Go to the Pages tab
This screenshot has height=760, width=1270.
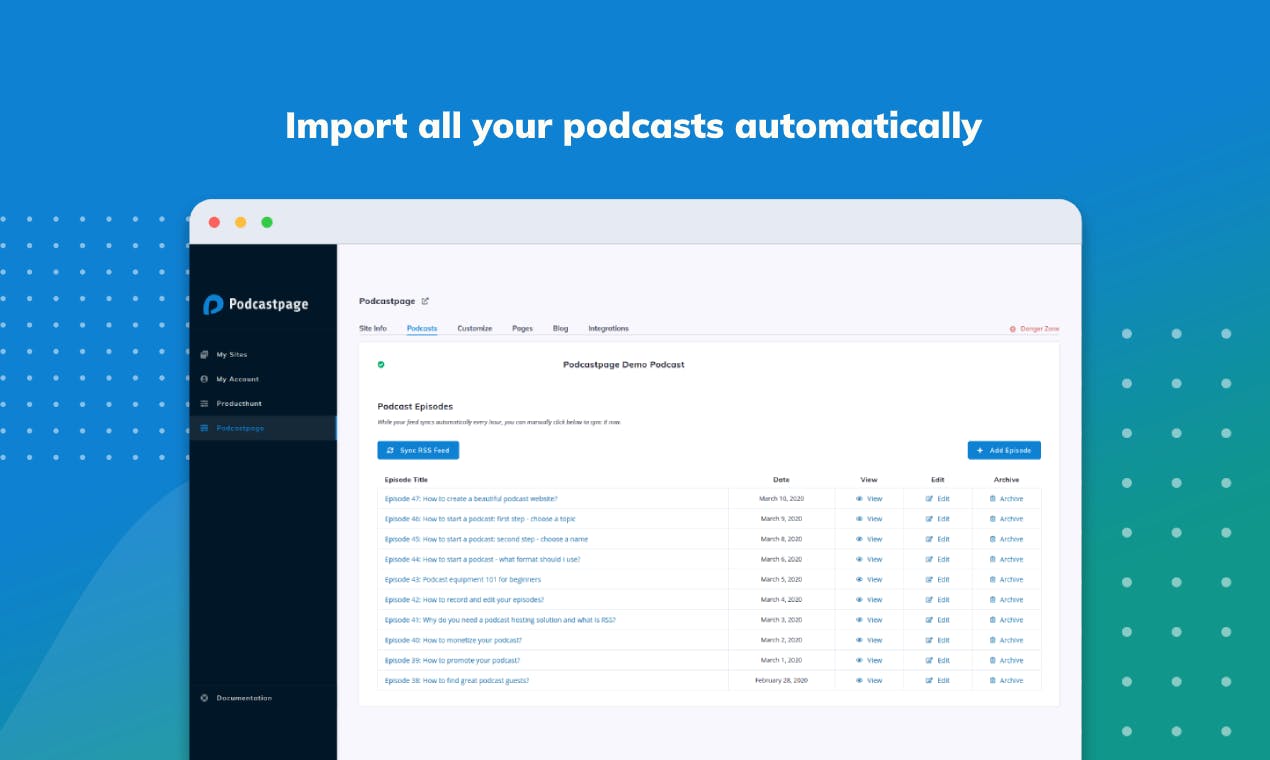tap(522, 328)
